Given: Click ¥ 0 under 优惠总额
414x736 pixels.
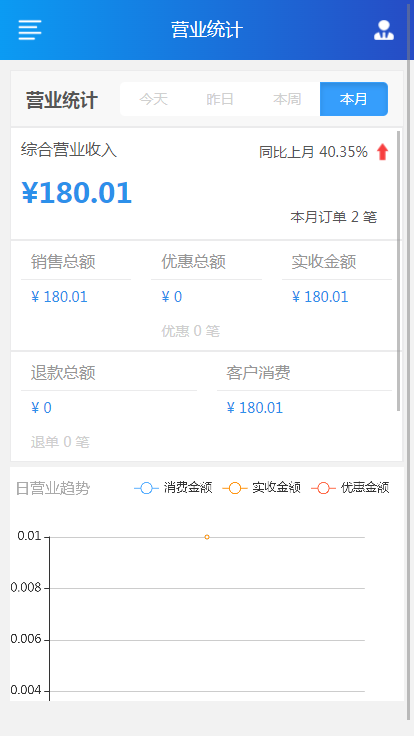Looking at the screenshot, I should click(172, 297).
